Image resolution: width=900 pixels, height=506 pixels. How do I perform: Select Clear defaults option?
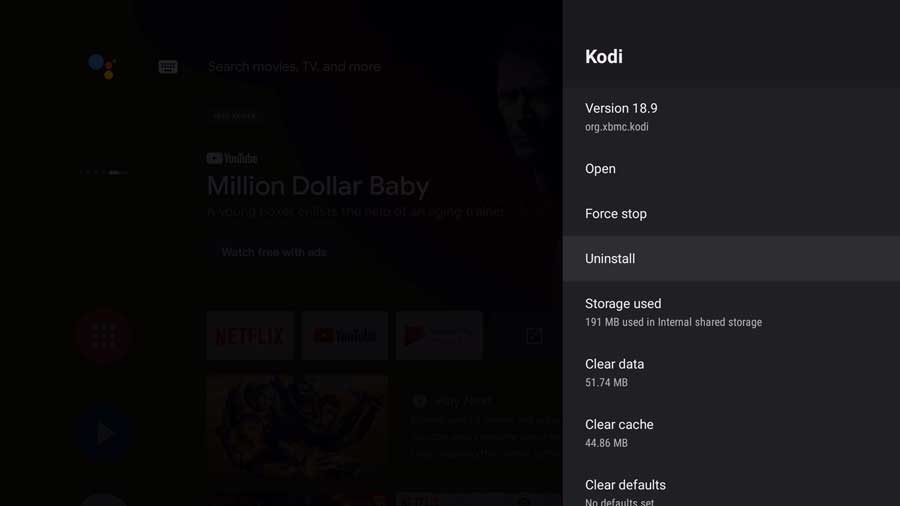(731, 485)
